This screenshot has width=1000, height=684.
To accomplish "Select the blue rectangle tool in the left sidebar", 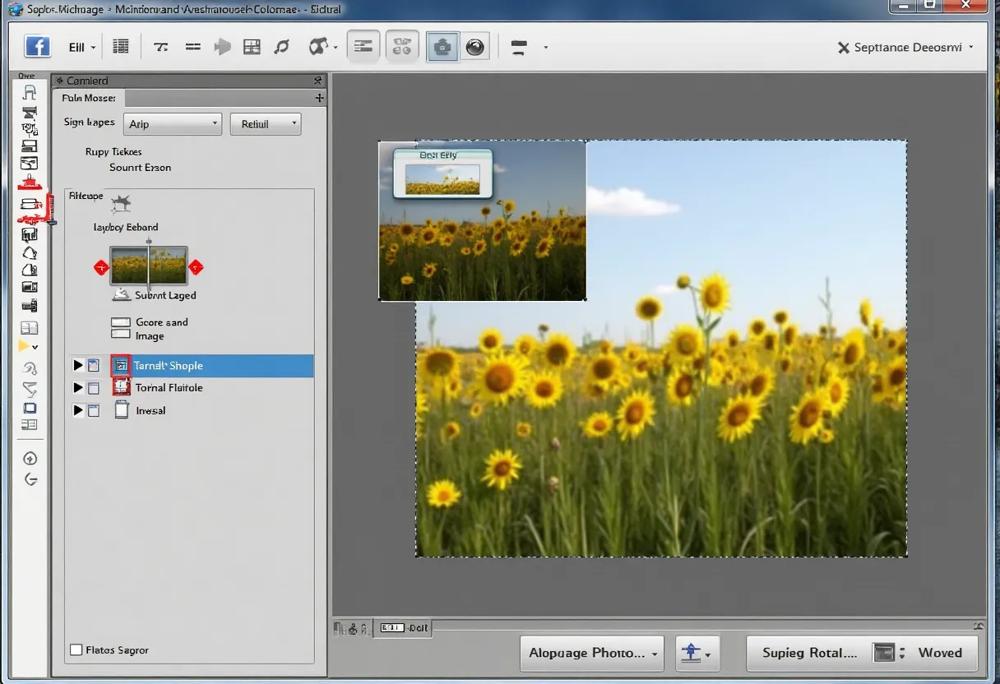I will click(x=29, y=408).
